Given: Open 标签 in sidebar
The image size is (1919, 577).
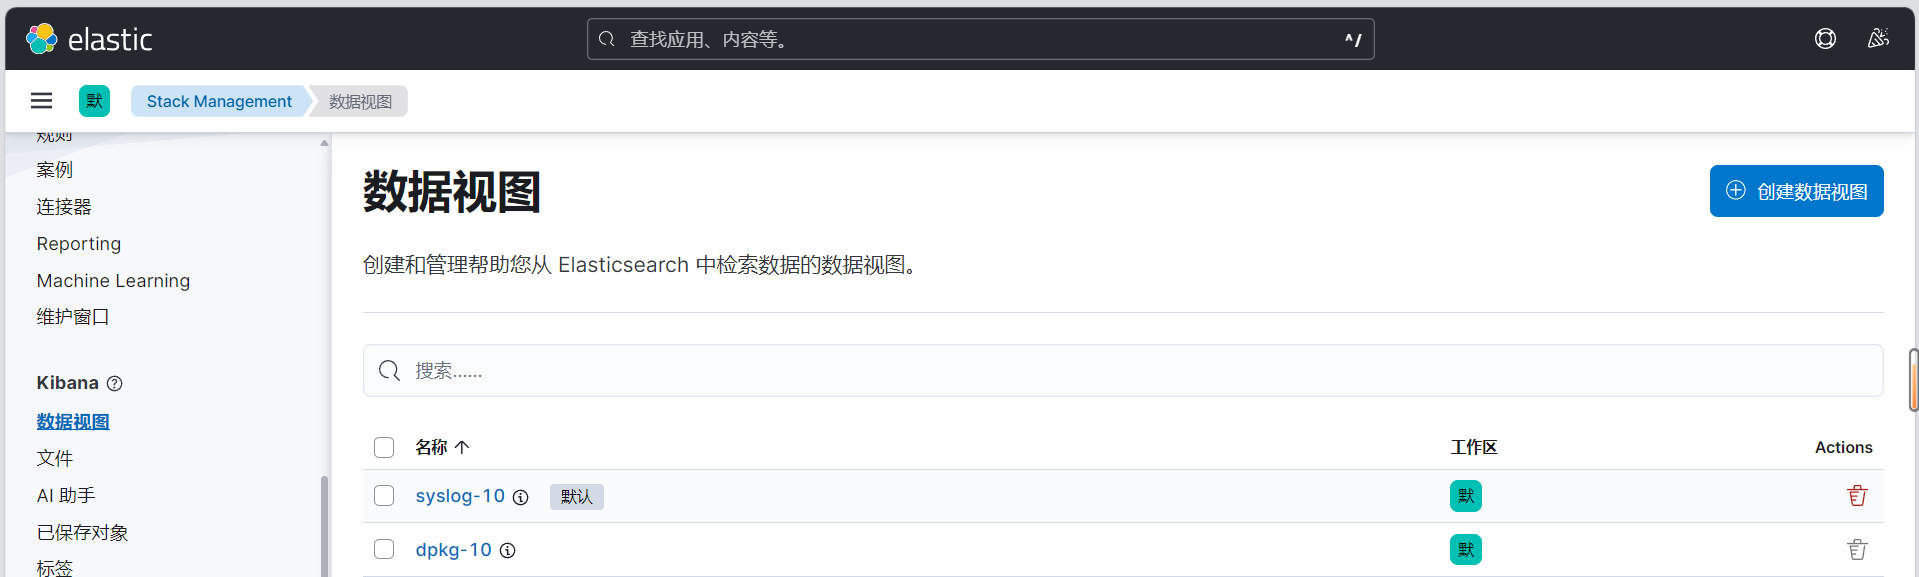Looking at the screenshot, I should pos(55,567).
